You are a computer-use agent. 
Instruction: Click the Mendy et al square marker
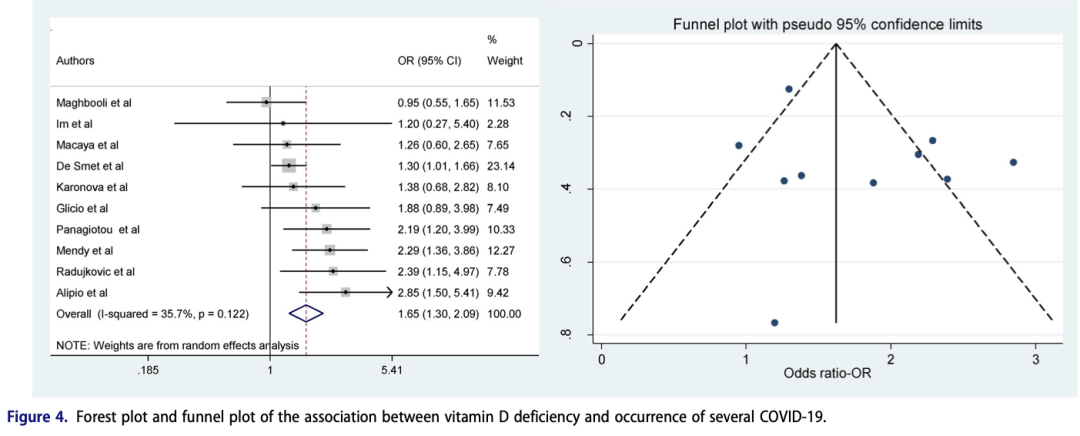click(330, 250)
